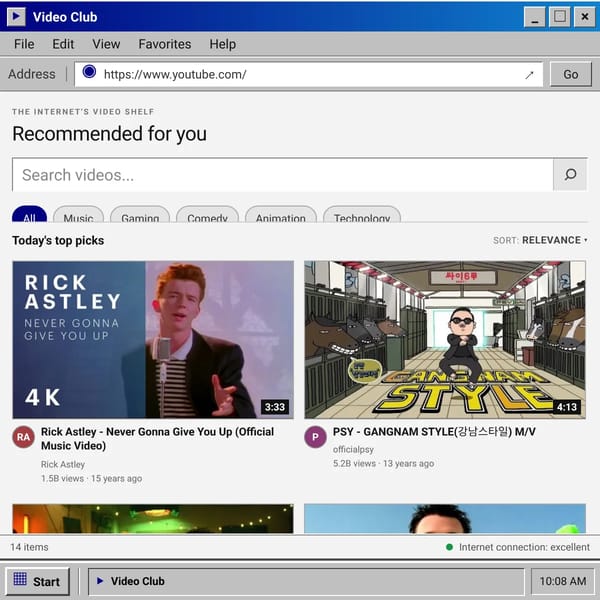Click the 10:08 AM taskbar clock
Image resolution: width=600 pixels, height=600 pixels.
563,581
